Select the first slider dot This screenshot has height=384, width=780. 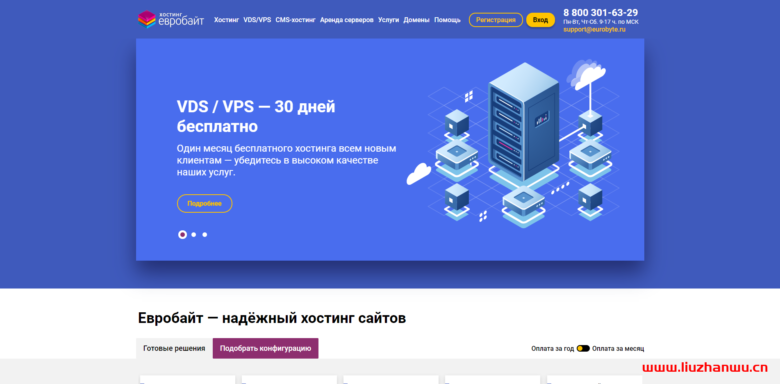pyautogui.click(x=183, y=234)
